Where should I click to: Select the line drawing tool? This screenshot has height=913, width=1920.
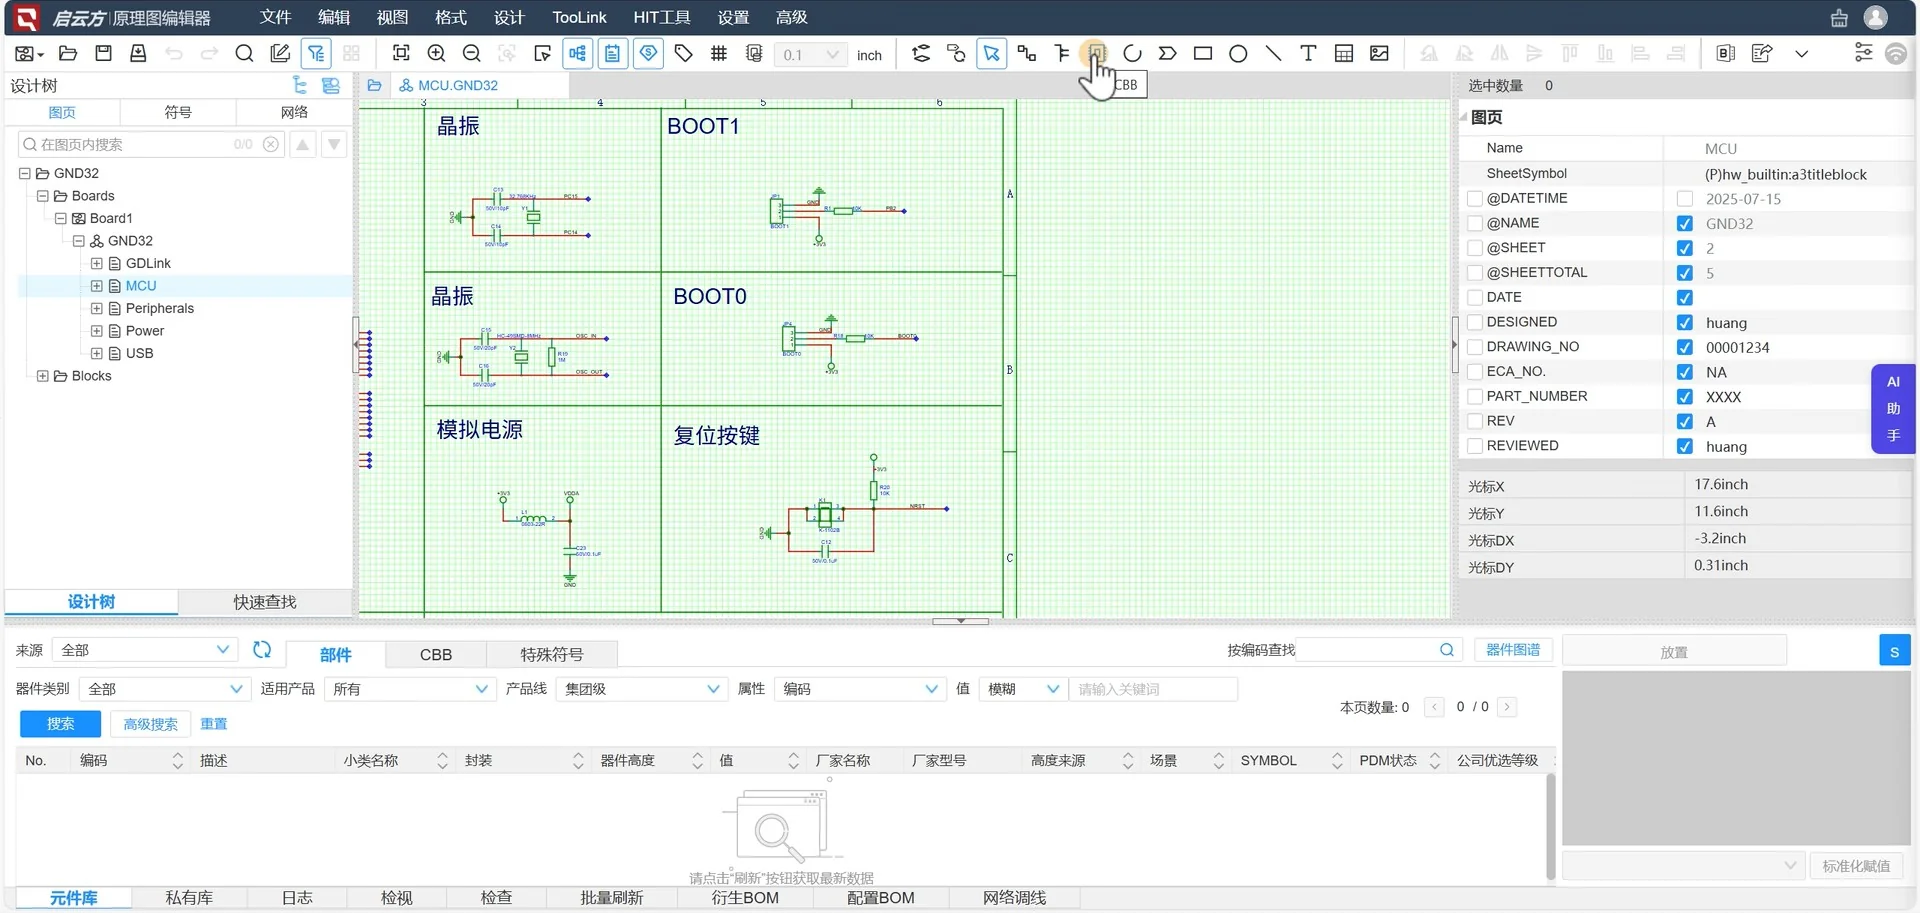click(1273, 53)
